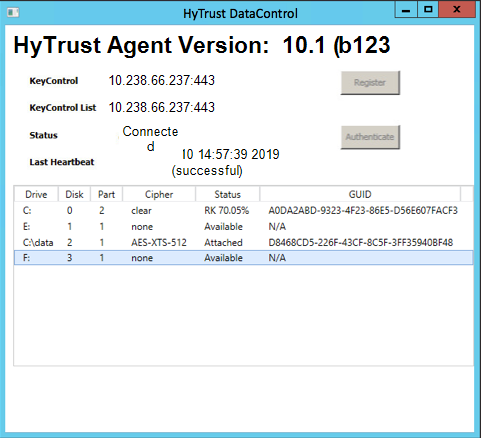The height and width of the screenshot is (438, 481).
Task: Click the none cipher in F: row
Action: pyautogui.click(x=142, y=258)
